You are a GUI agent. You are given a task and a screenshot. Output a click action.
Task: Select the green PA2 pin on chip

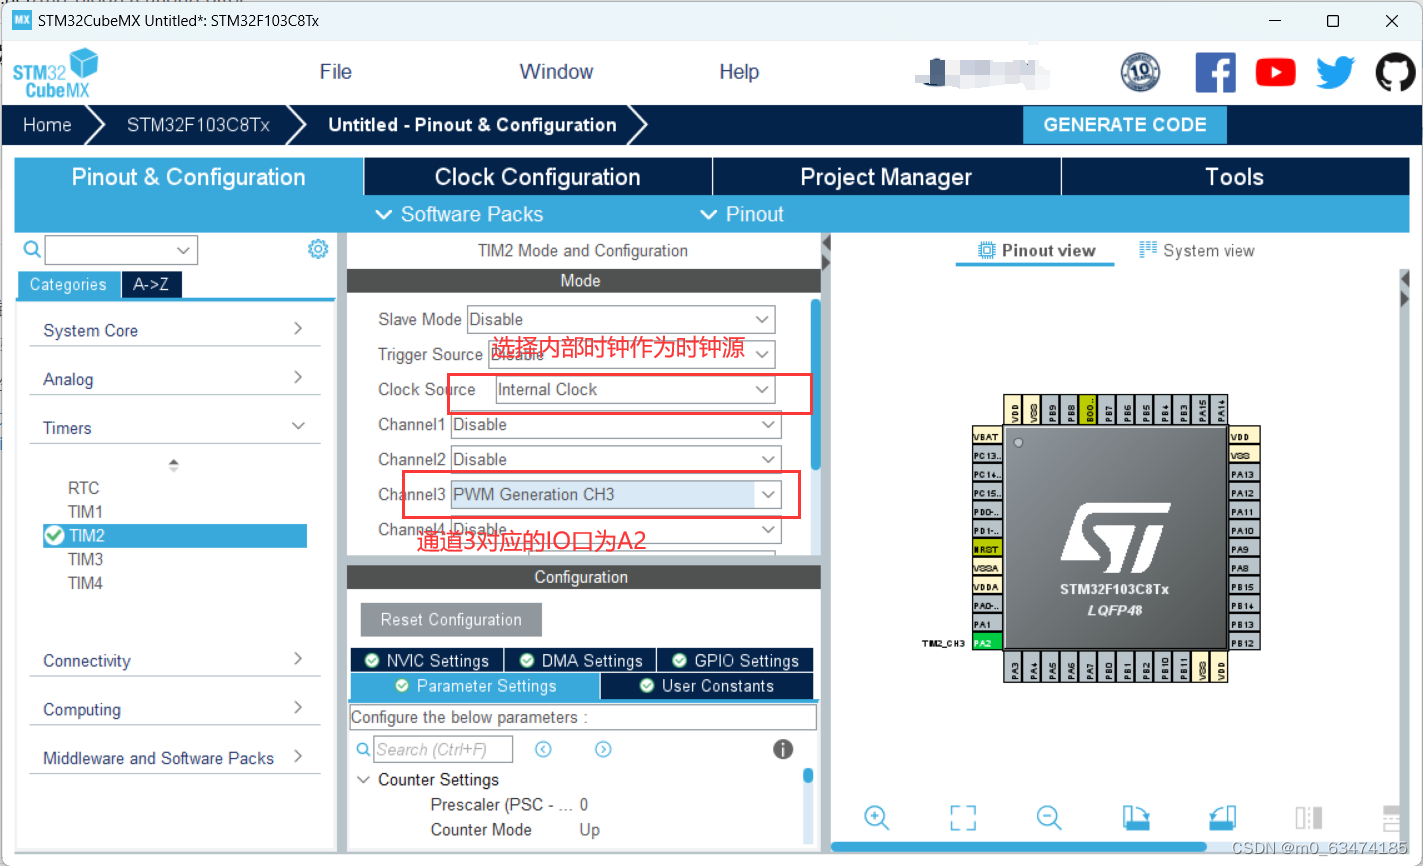tap(985, 643)
